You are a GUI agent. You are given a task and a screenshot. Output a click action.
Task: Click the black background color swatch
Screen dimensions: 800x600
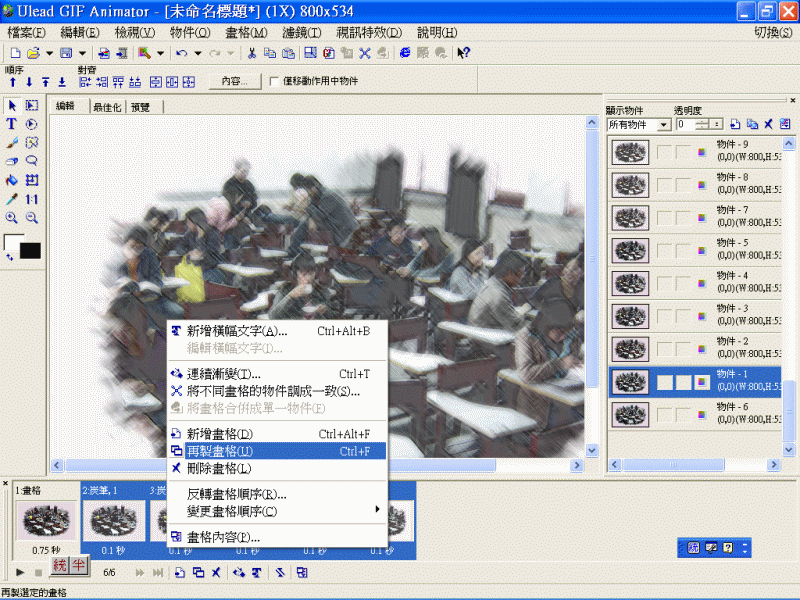pos(28,248)
